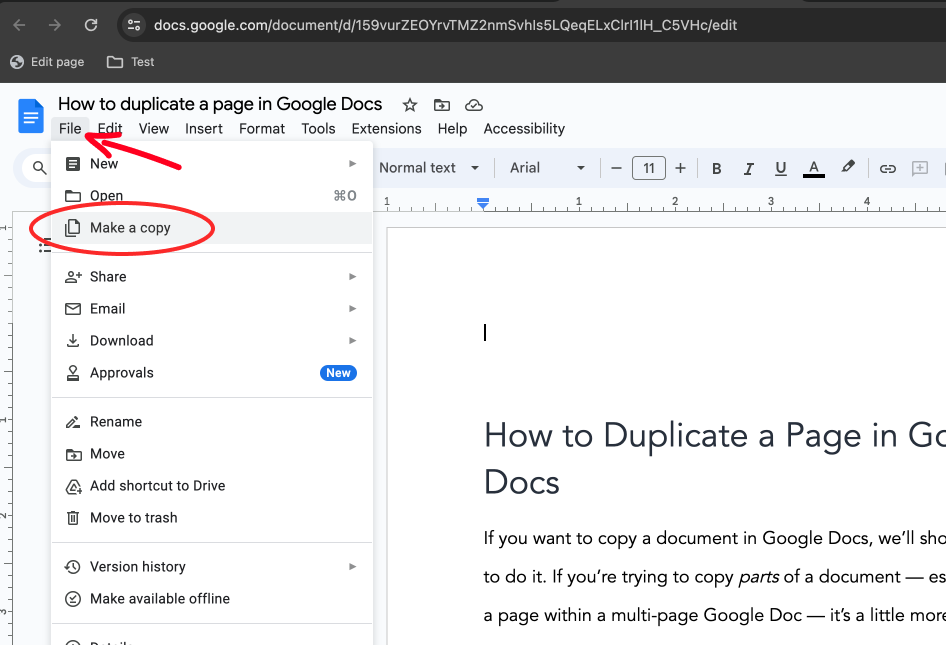Screen dimensions: 946x645
Task: Choose Approvals menu entry
Action: point(212,372)
